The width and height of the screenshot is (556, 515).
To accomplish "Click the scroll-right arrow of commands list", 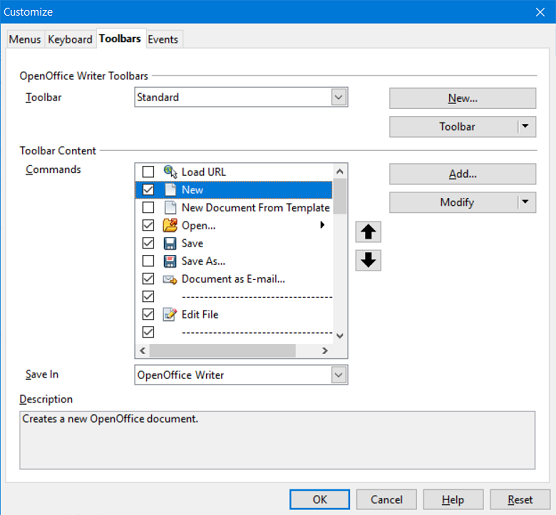I will pos(325,350).
